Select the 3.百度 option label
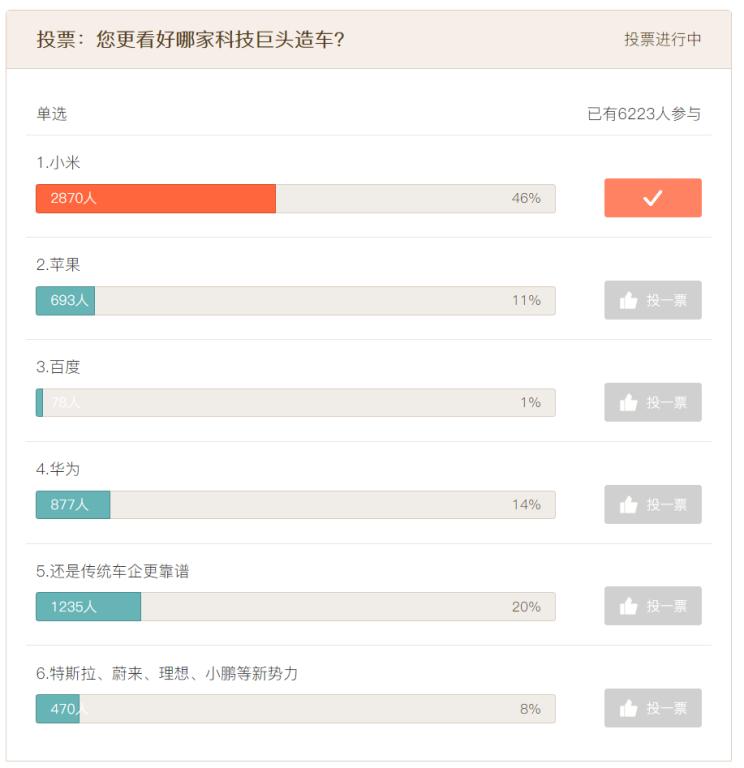 coord(58,367)
